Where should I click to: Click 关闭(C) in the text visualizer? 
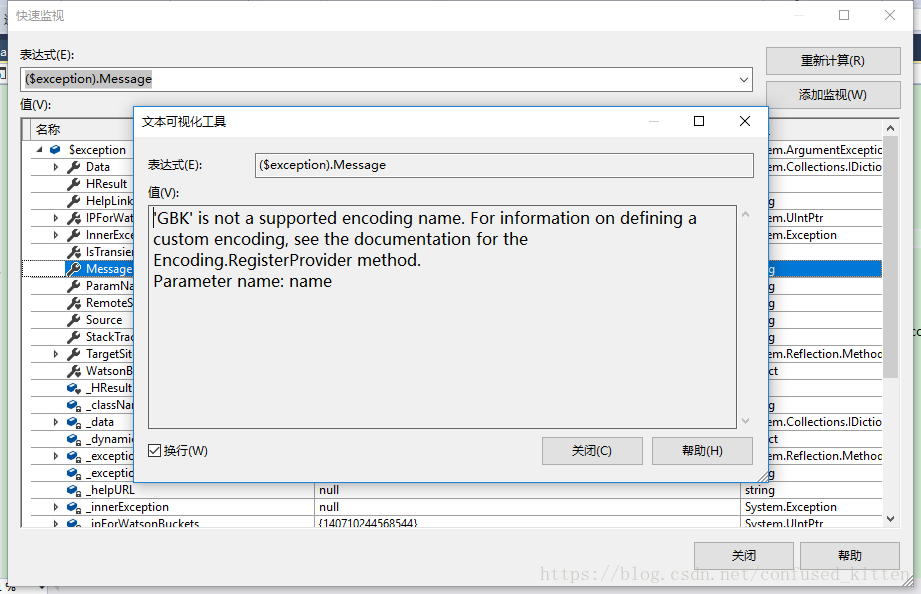point(592,451)
